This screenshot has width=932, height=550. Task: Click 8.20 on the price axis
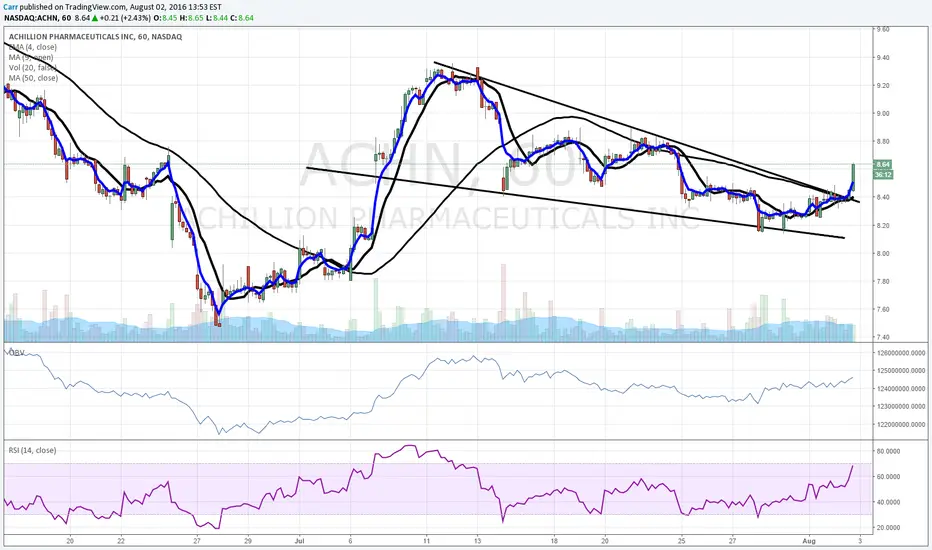click(x=882, y=225)
